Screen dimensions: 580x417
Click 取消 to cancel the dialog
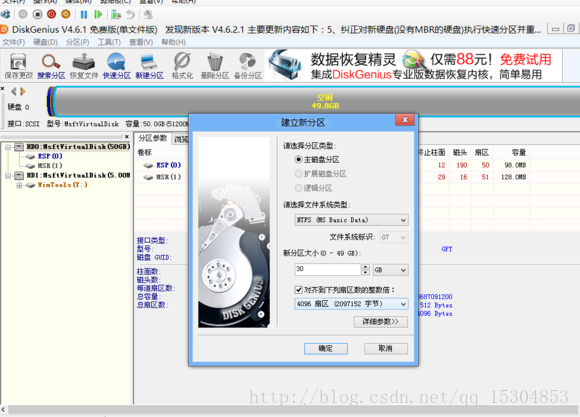click(386, 348)
